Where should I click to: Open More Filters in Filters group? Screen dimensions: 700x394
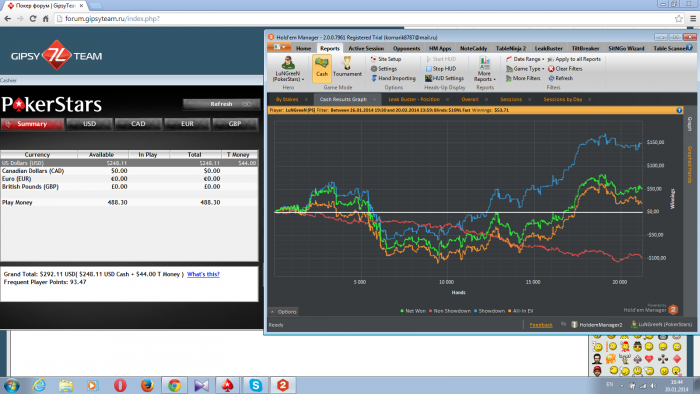point(523,78)
